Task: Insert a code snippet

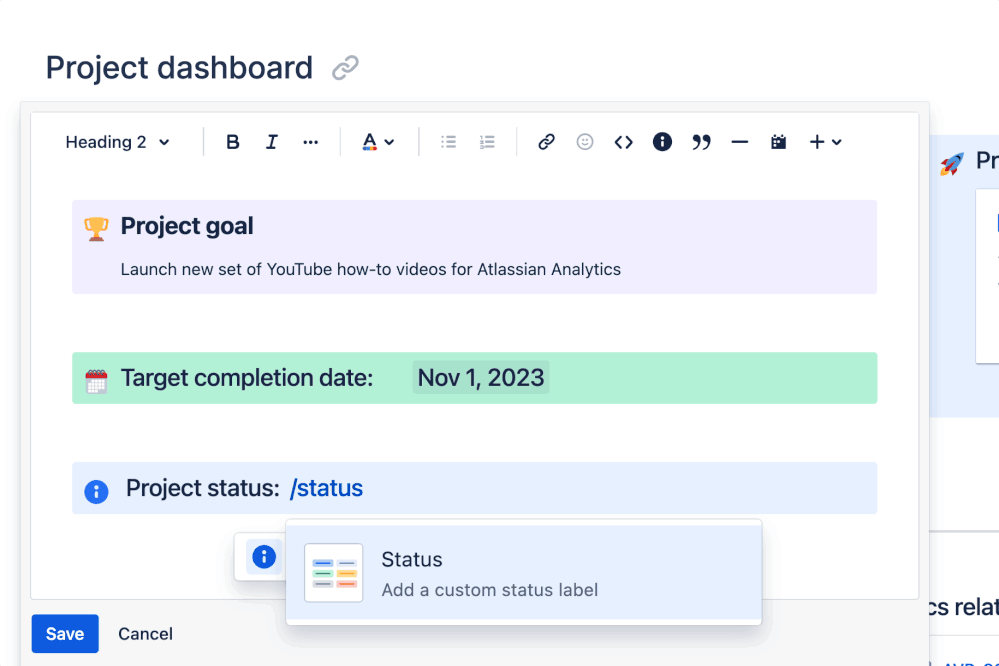Action: pyautogui.click(x=623, y=141)
